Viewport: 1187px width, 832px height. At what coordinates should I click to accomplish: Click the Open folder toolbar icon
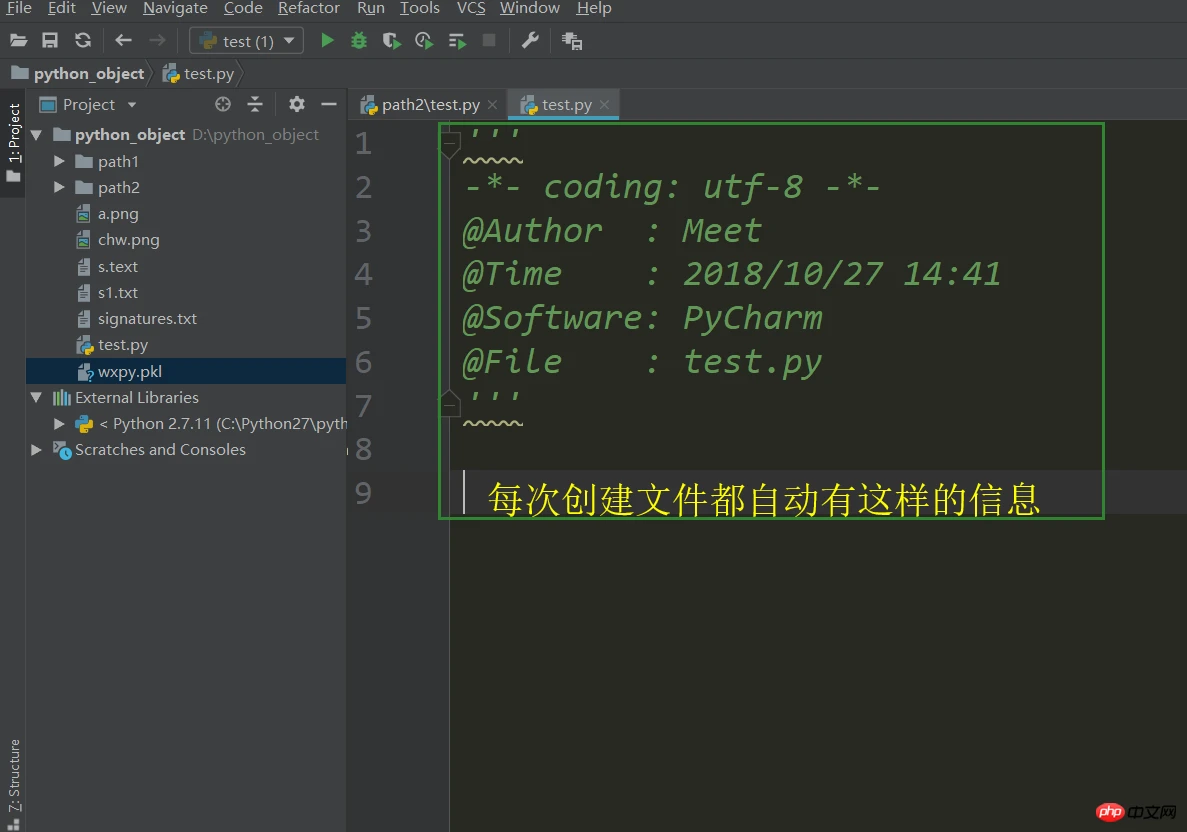[18, 41]
